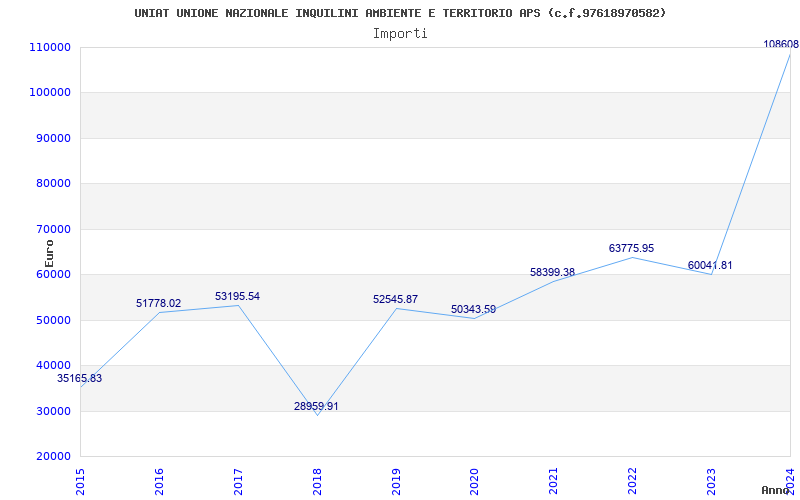Click the 2023 x-axis year label
Viewport: 800px width, 500px height.
click(711, 482)
